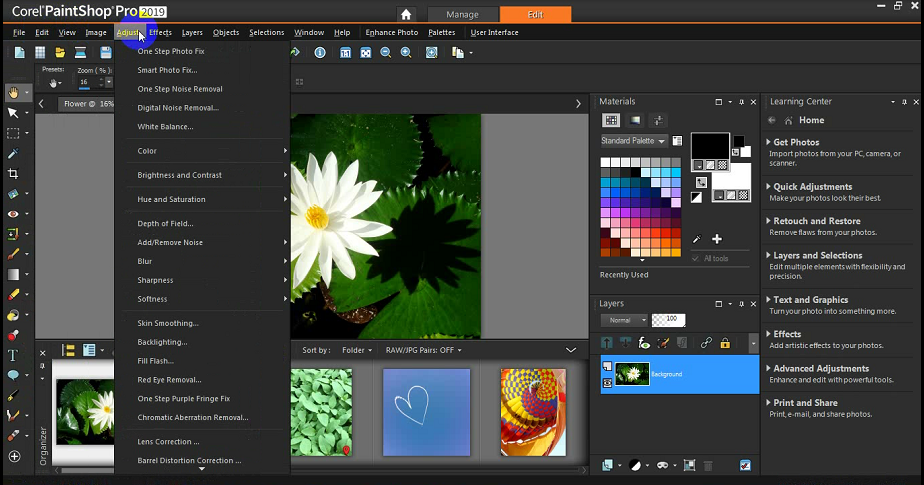Click the Learning Center Home icon

[x=788, y=120]
